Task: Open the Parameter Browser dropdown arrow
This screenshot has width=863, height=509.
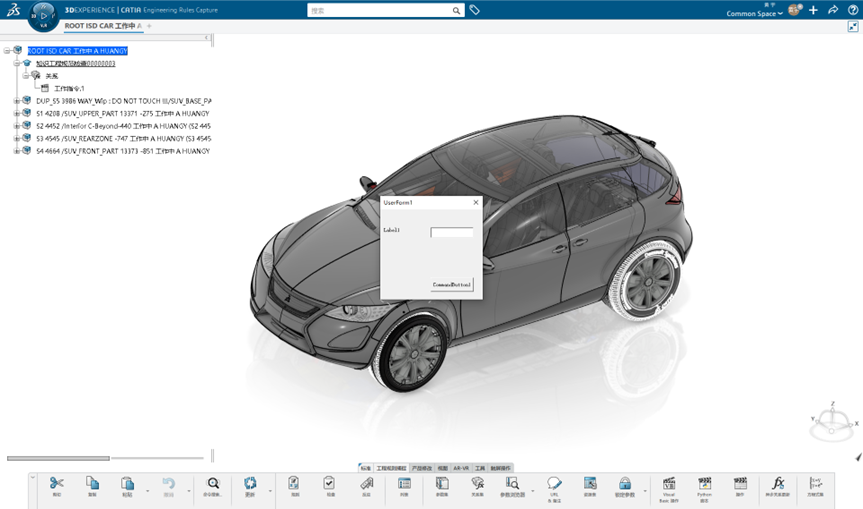Action: point(532,491)
